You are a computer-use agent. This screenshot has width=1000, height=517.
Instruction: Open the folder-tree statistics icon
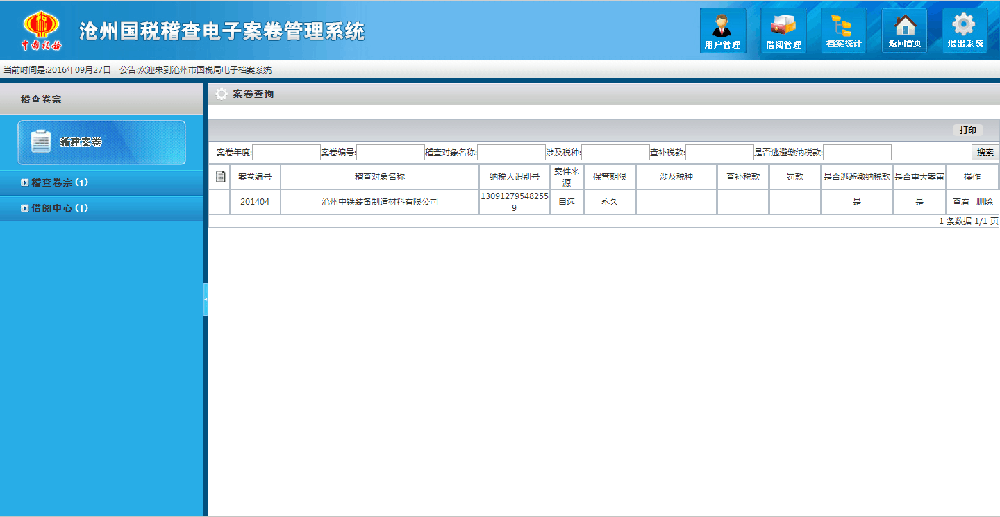coord(843,29)
